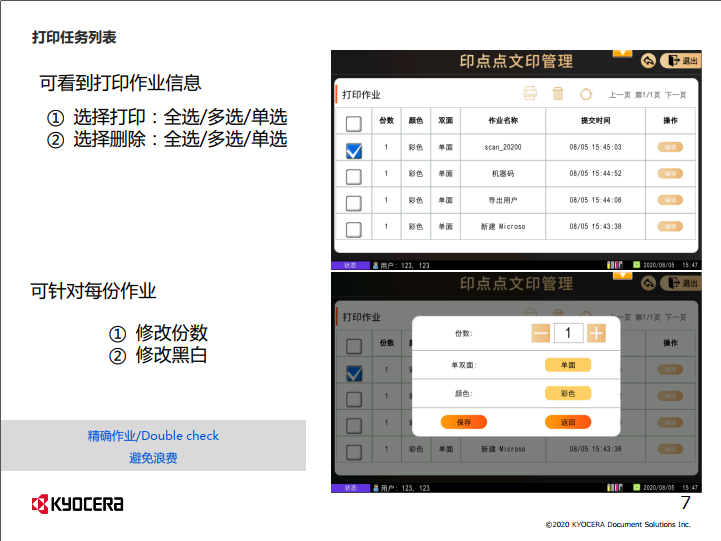Toggle the 单面 duplex option in dialog
The width and height of the screenshot is (721, 541).
point(567,365)
